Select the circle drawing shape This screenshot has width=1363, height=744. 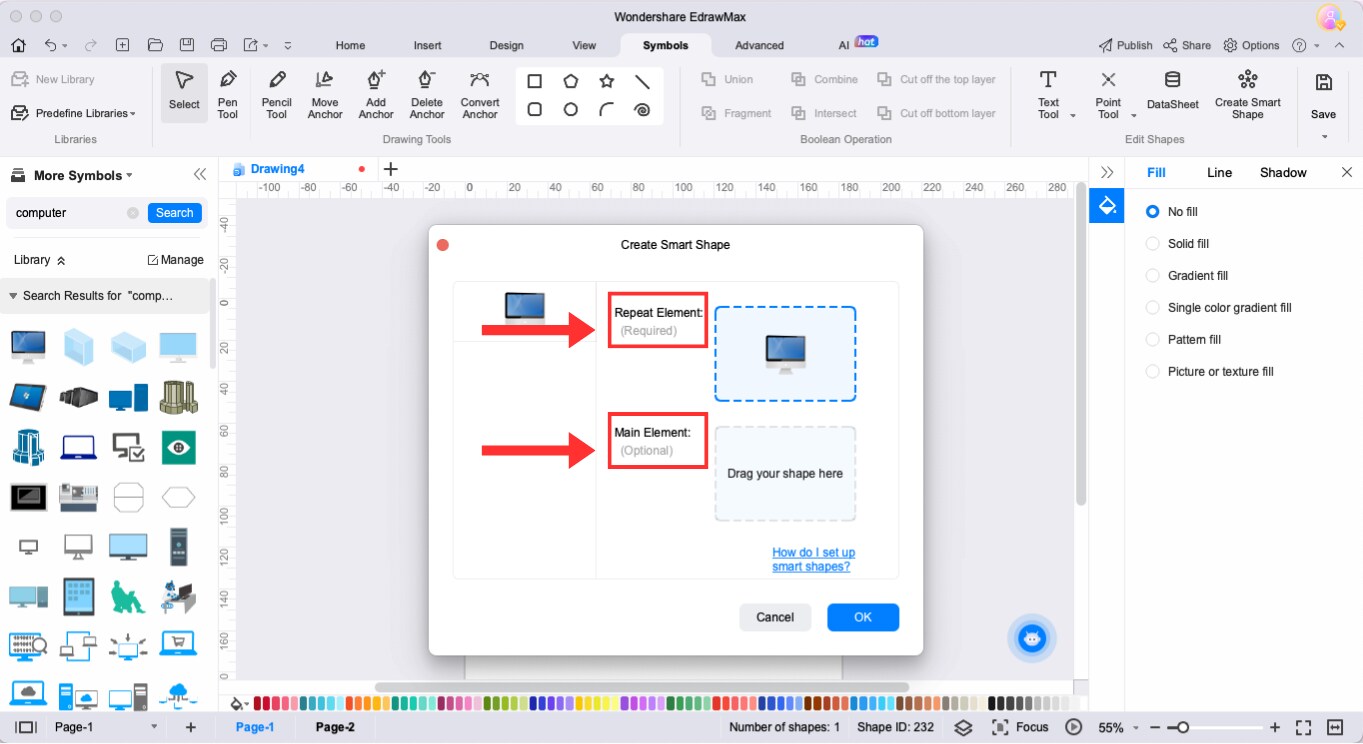click(571, 110)
